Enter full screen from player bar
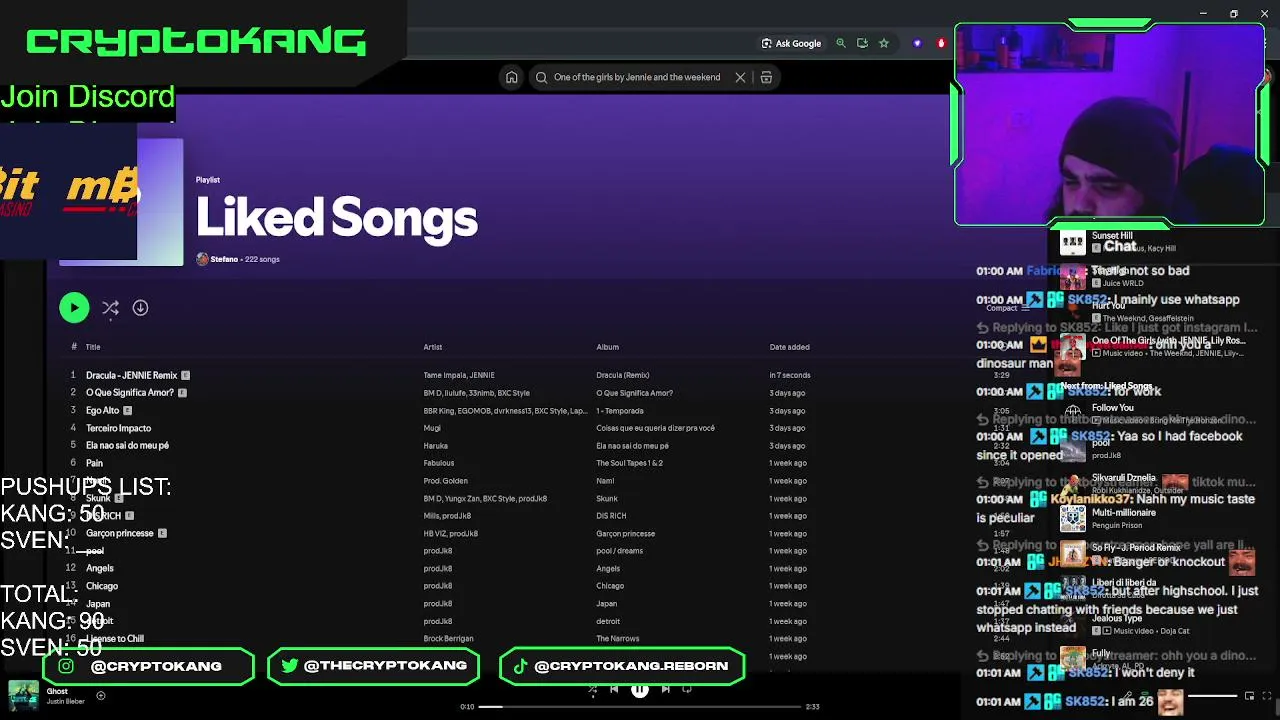1280x720 pixels. [1268, 696]
